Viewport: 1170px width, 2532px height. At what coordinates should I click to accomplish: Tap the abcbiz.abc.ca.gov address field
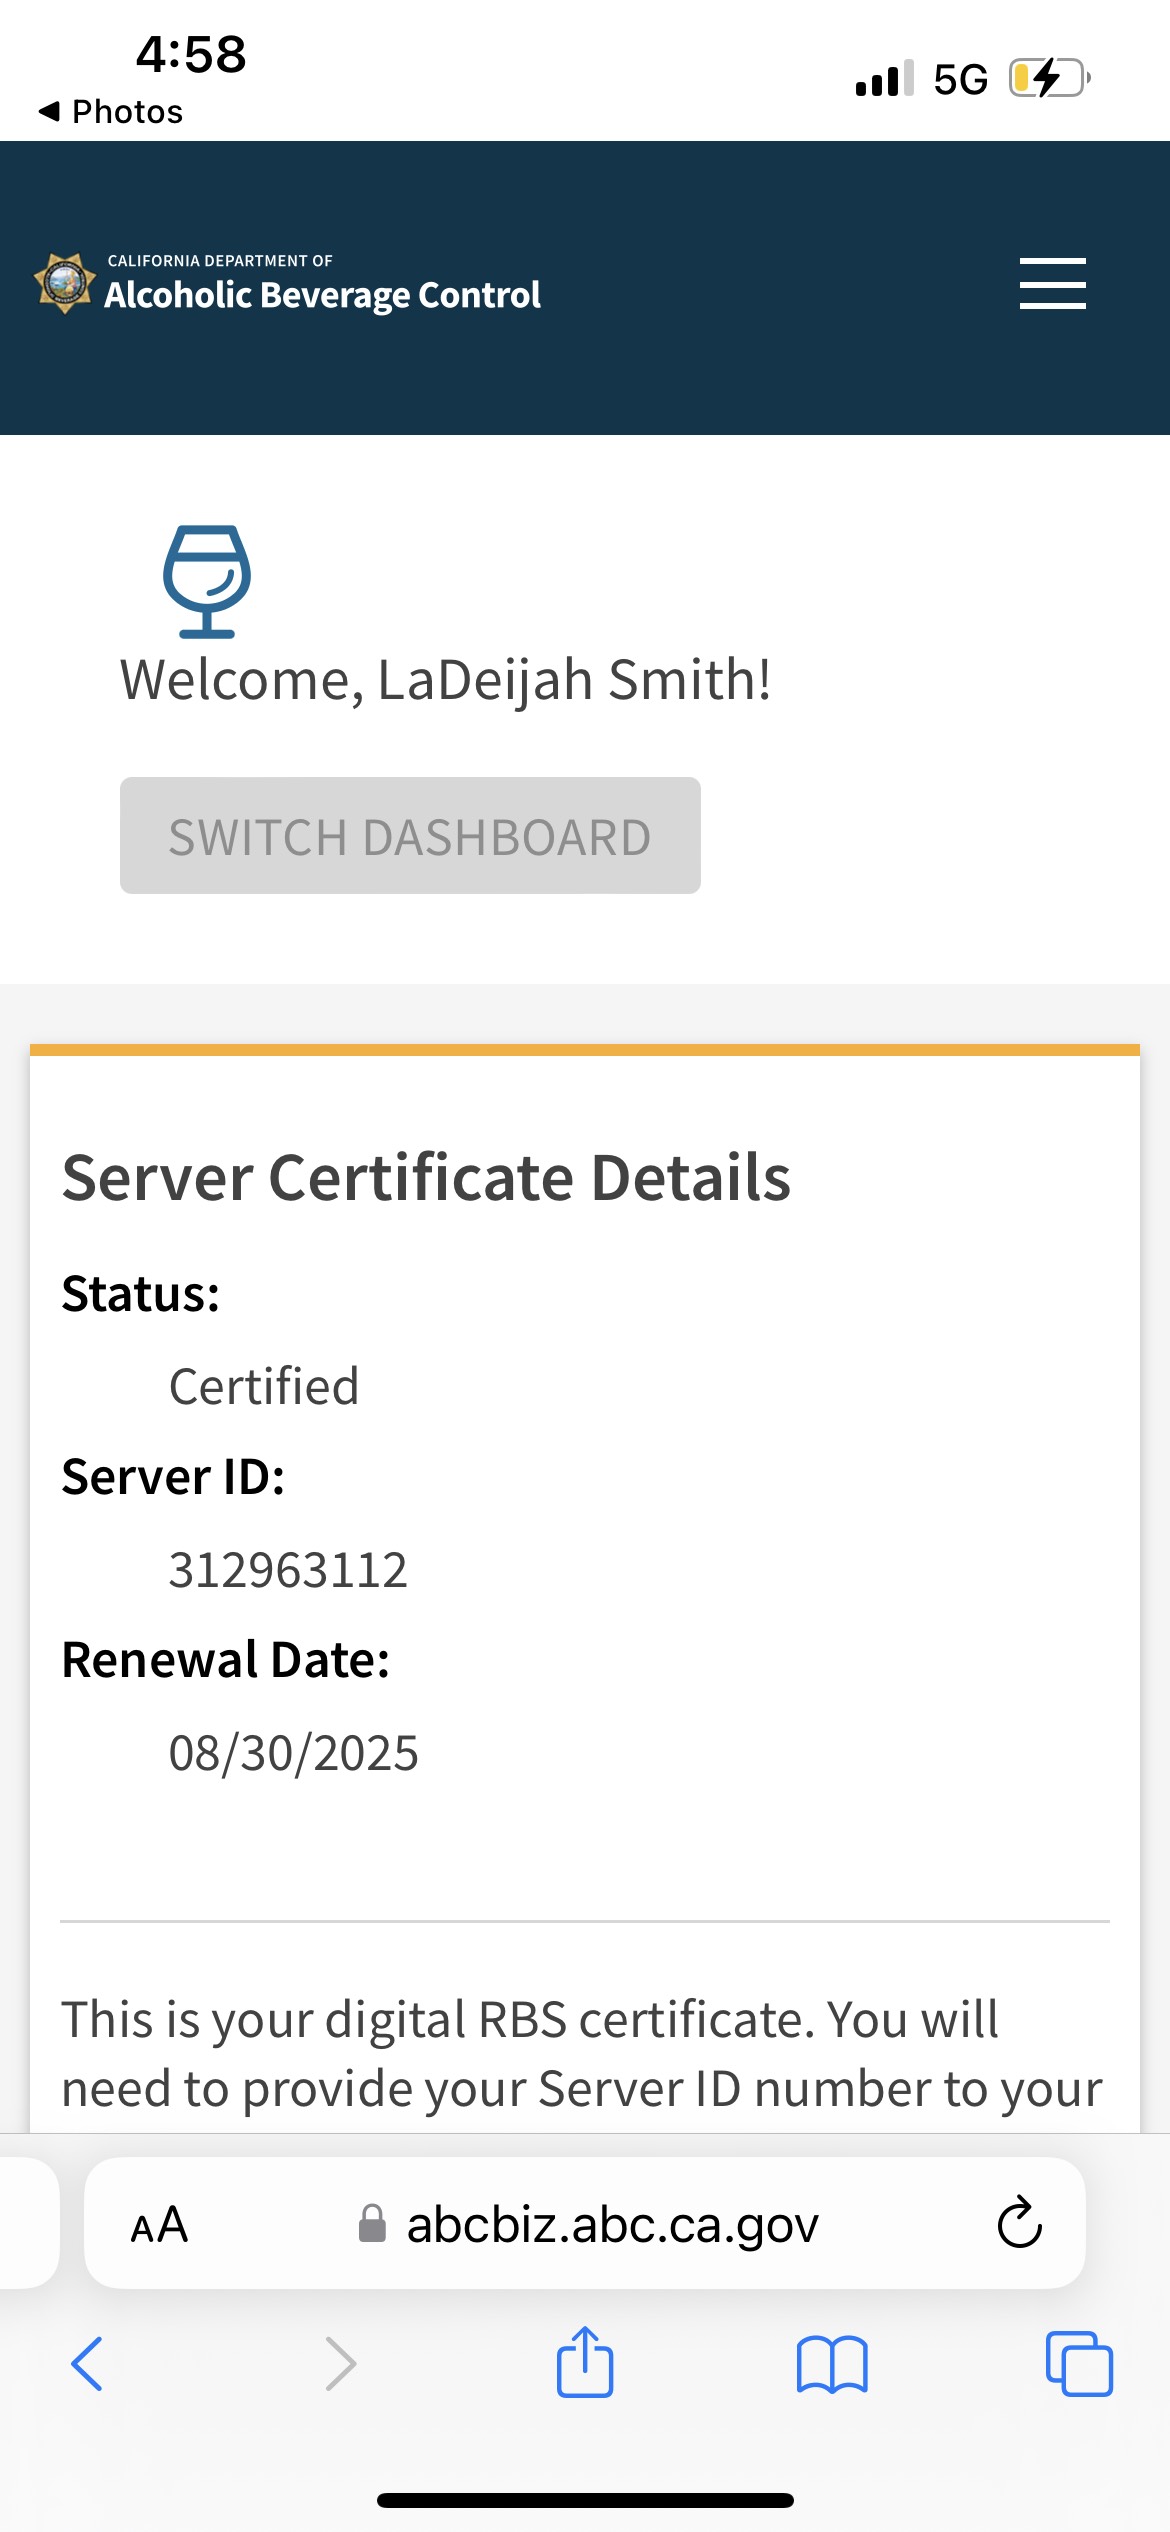click(x=612, y=2225)
